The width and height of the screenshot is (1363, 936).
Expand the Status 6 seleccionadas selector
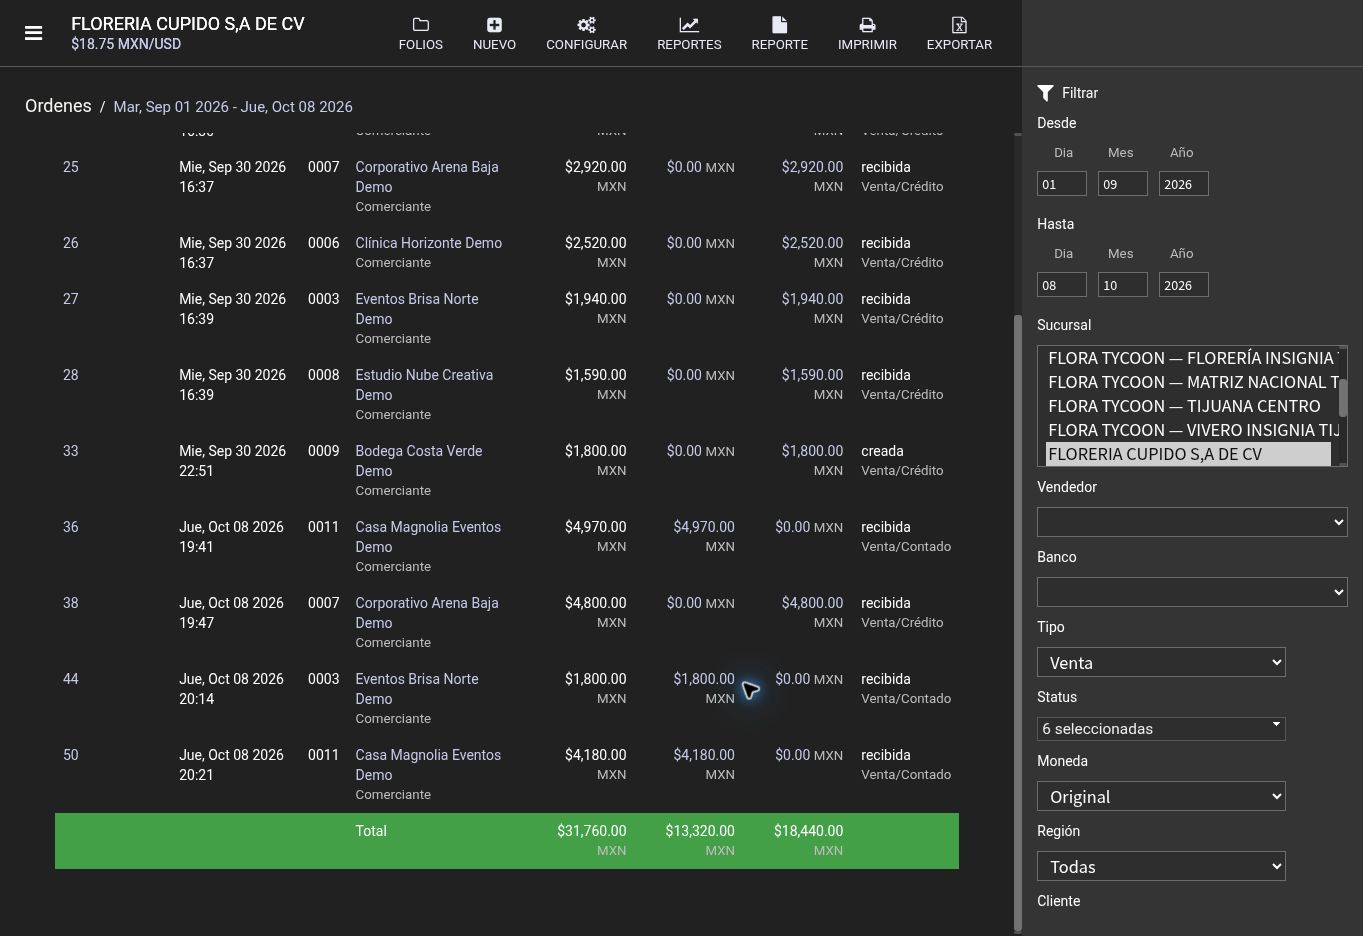coord(1161,729)
